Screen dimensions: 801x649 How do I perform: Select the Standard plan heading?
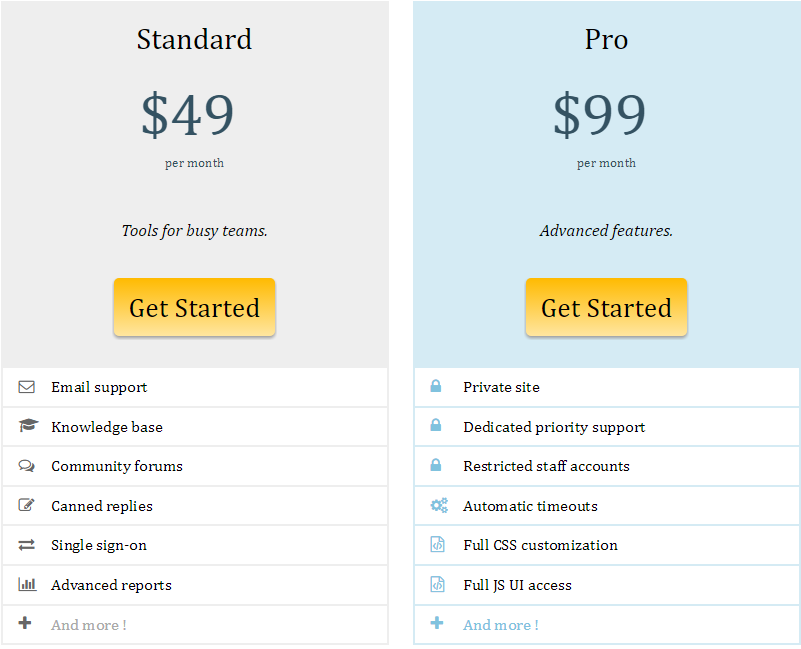194,39
